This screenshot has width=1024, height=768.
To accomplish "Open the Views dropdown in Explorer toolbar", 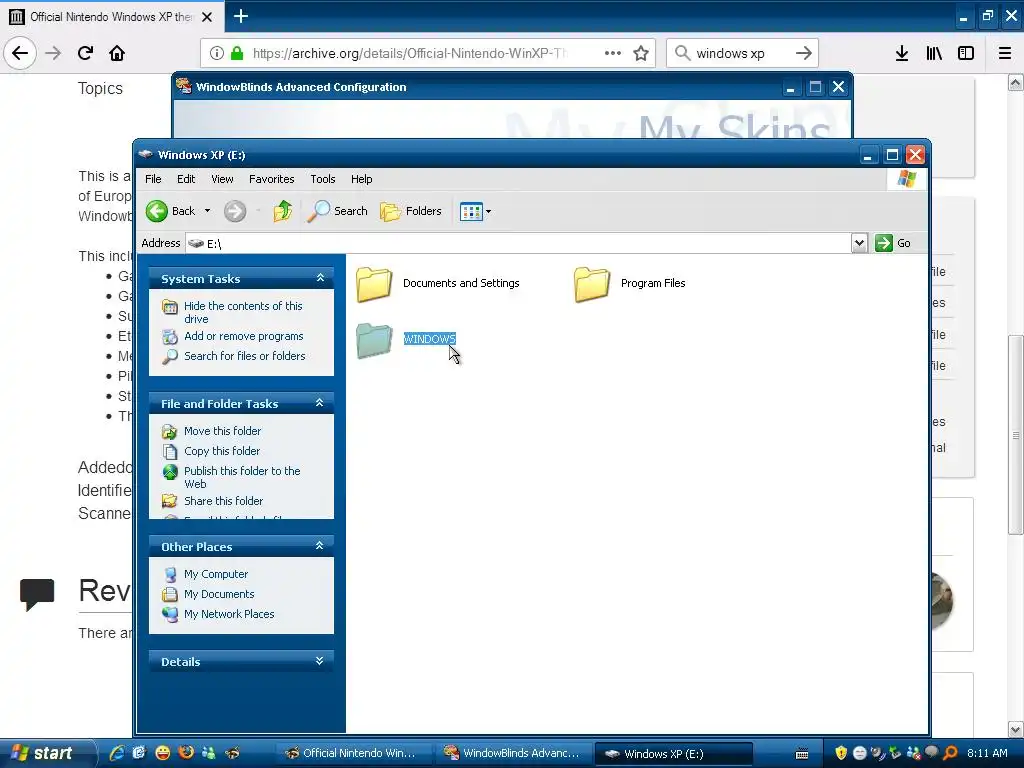I will [x=475, y=211].
